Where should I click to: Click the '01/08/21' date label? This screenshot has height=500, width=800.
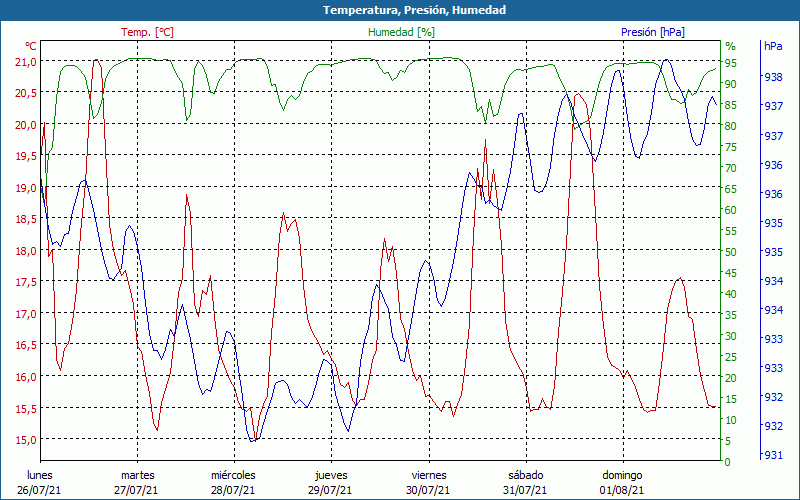click(x=621, y=491)
